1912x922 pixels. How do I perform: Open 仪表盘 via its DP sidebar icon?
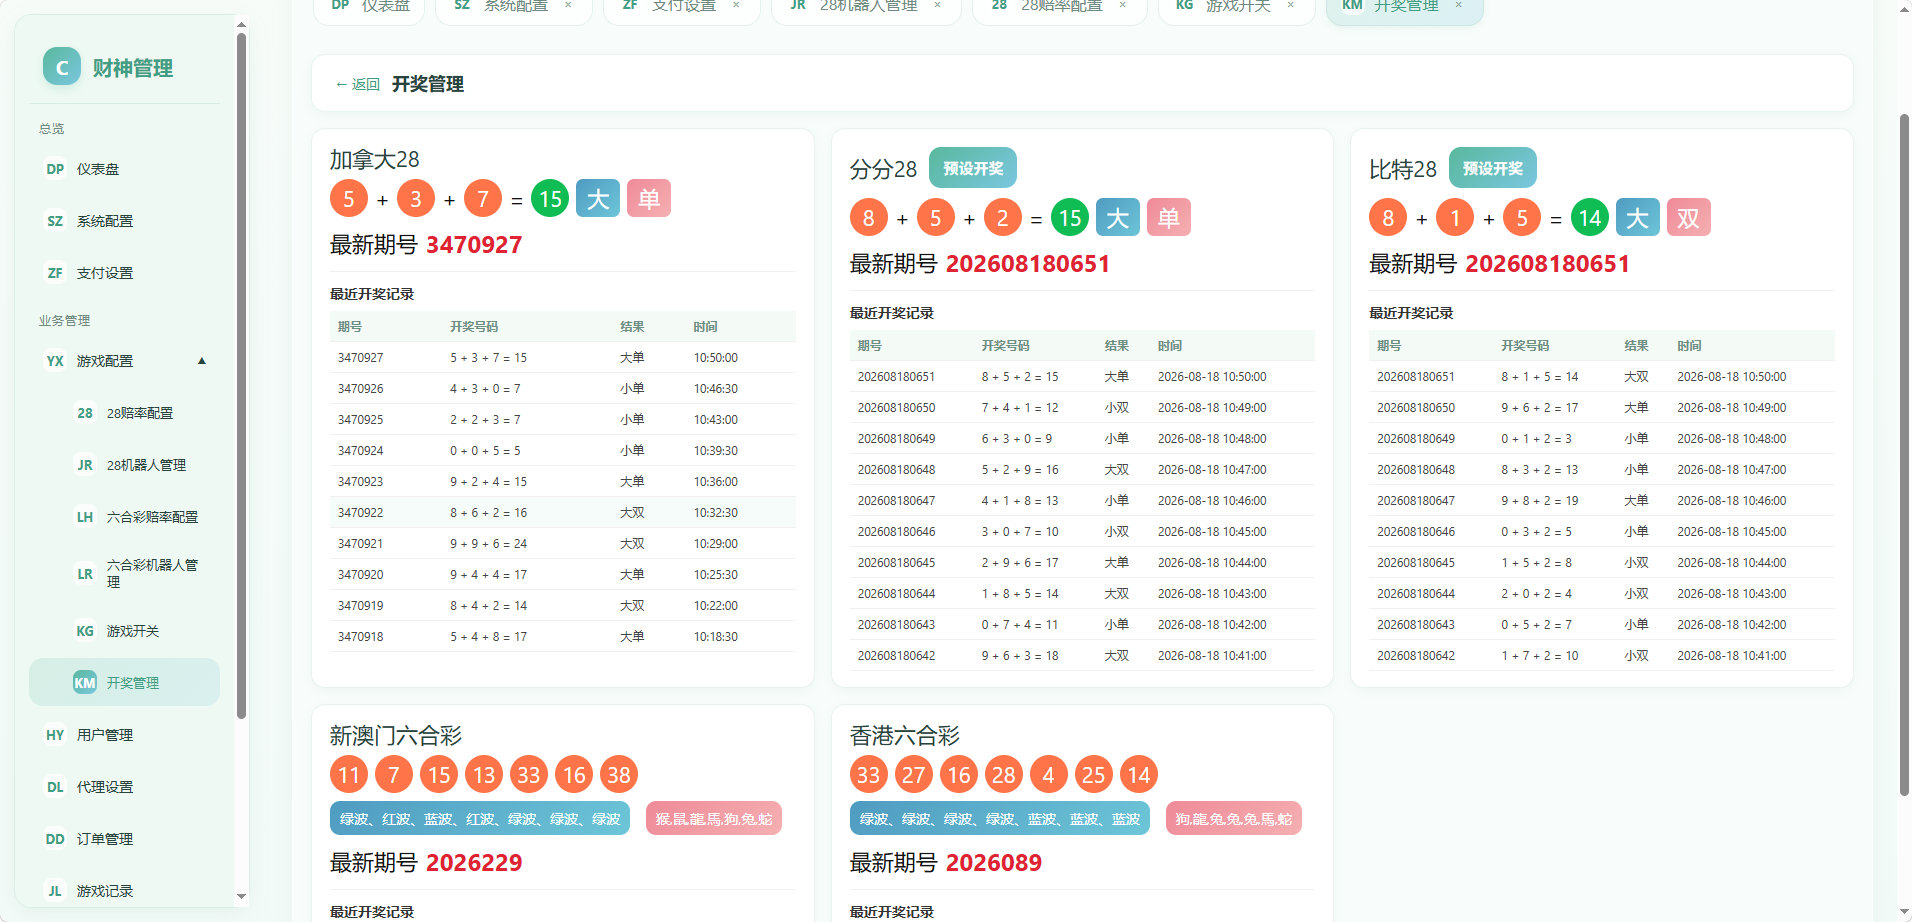55,169
